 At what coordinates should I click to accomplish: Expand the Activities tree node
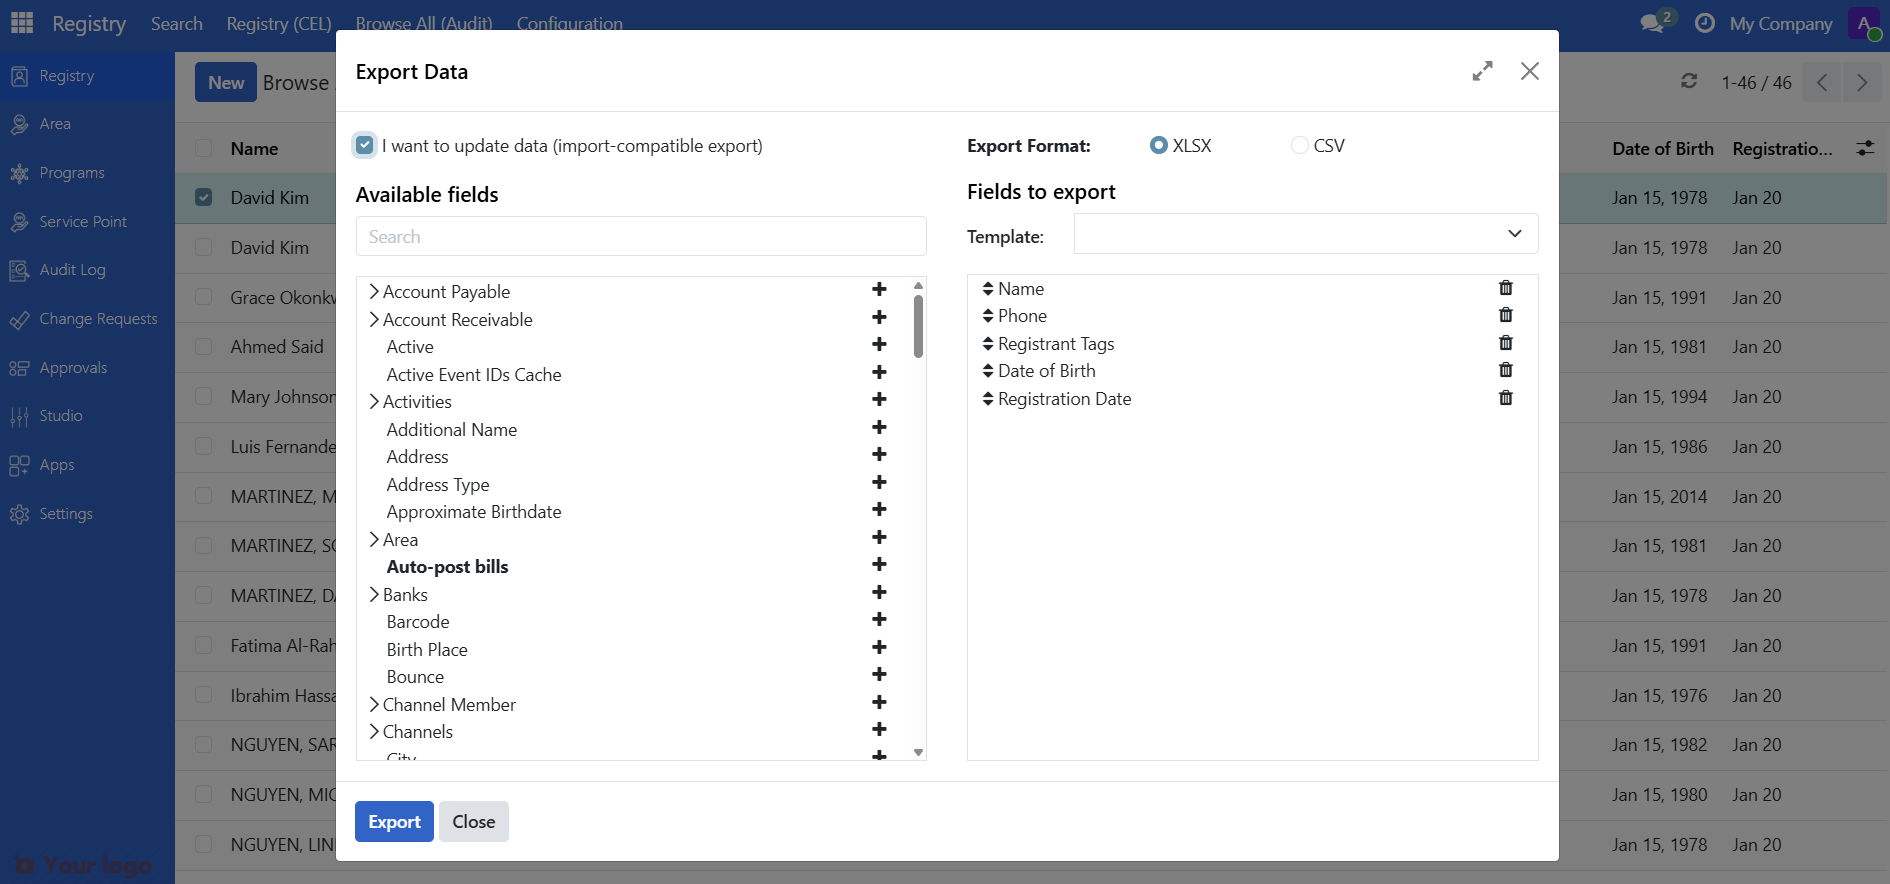(374, 401)
